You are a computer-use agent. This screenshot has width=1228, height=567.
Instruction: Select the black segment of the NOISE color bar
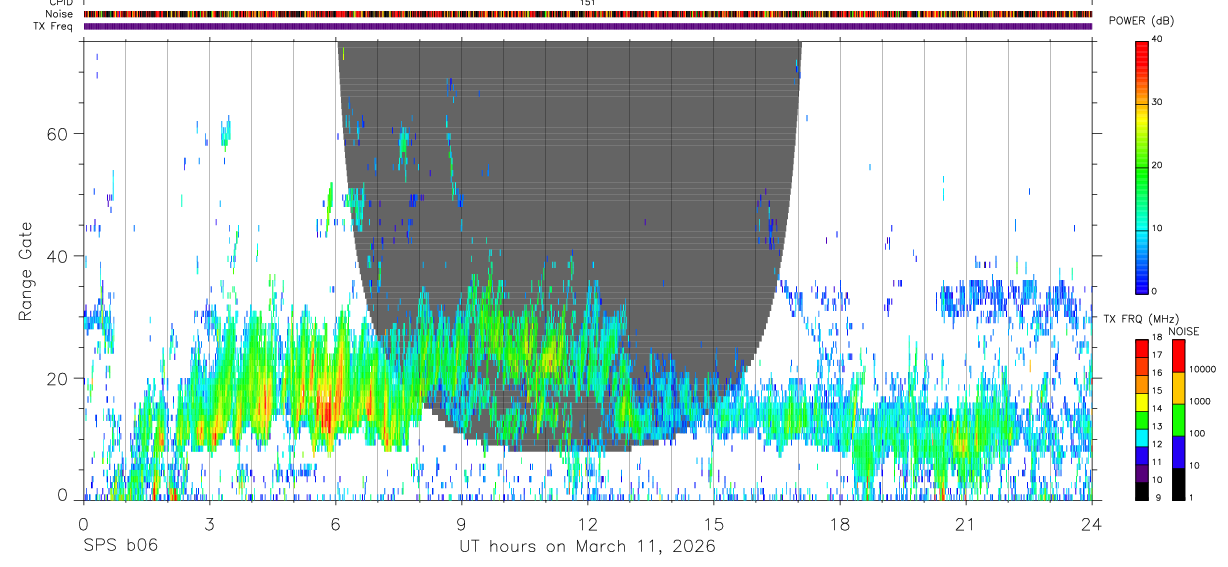(x=1179, y=484)
